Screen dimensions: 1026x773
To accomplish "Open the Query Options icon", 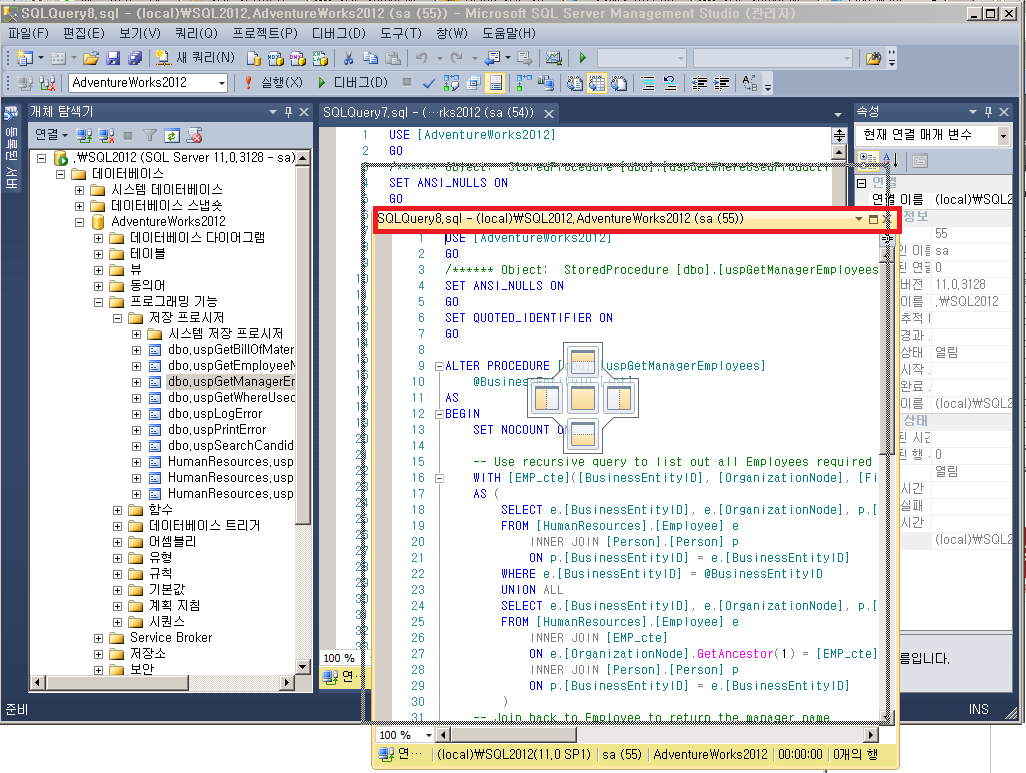I will pyautogui.click(x=473, y=82).
